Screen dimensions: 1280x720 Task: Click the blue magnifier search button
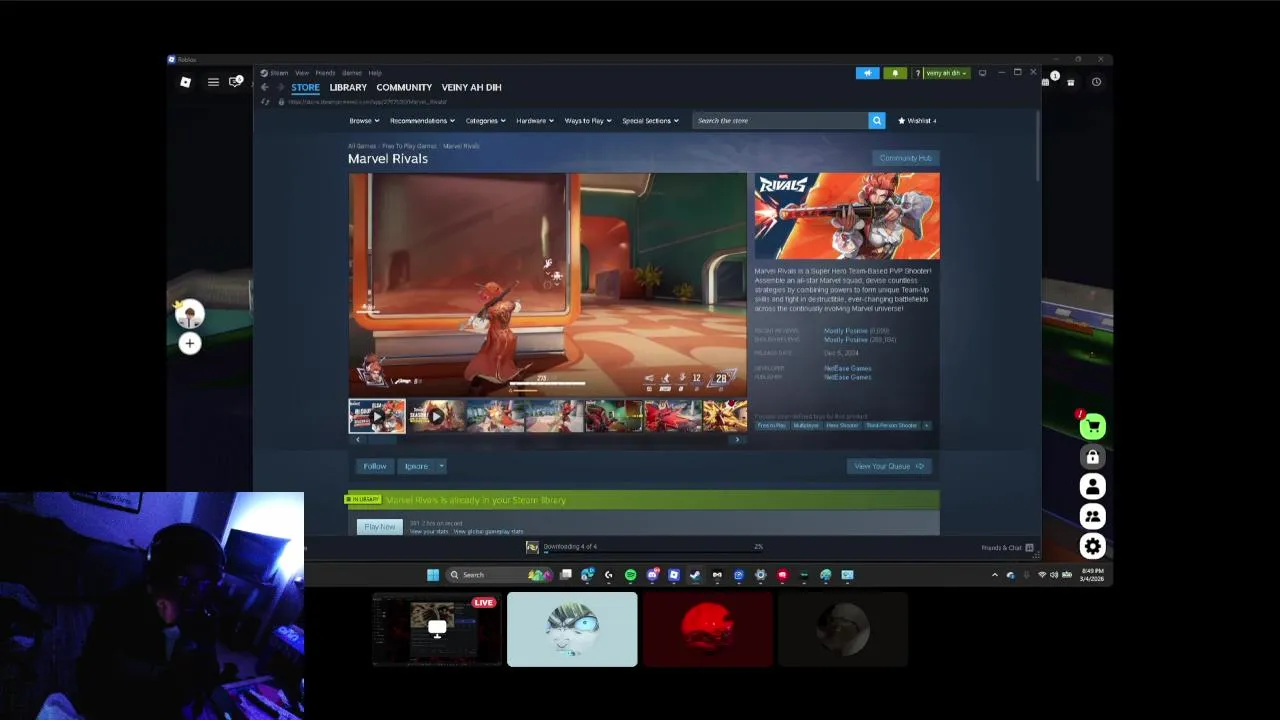coord(877,121)
